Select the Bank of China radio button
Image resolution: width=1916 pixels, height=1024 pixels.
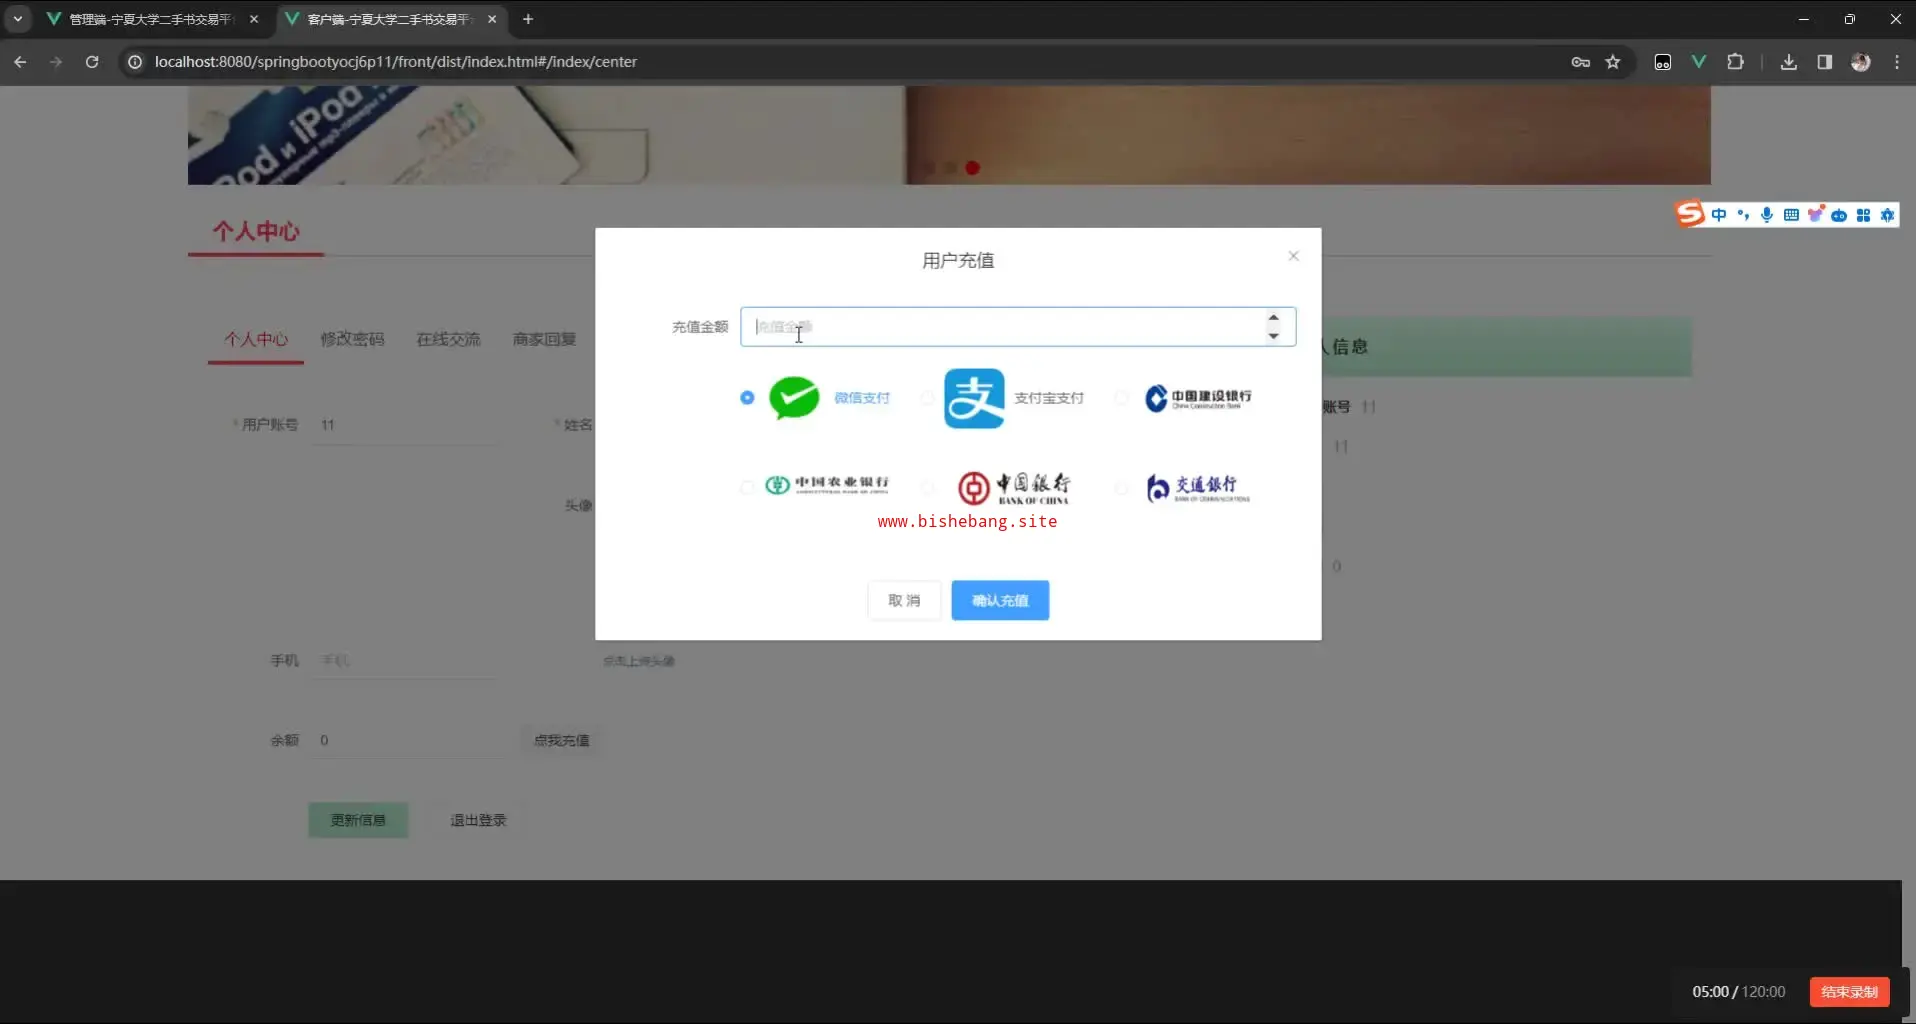point(927,487)
